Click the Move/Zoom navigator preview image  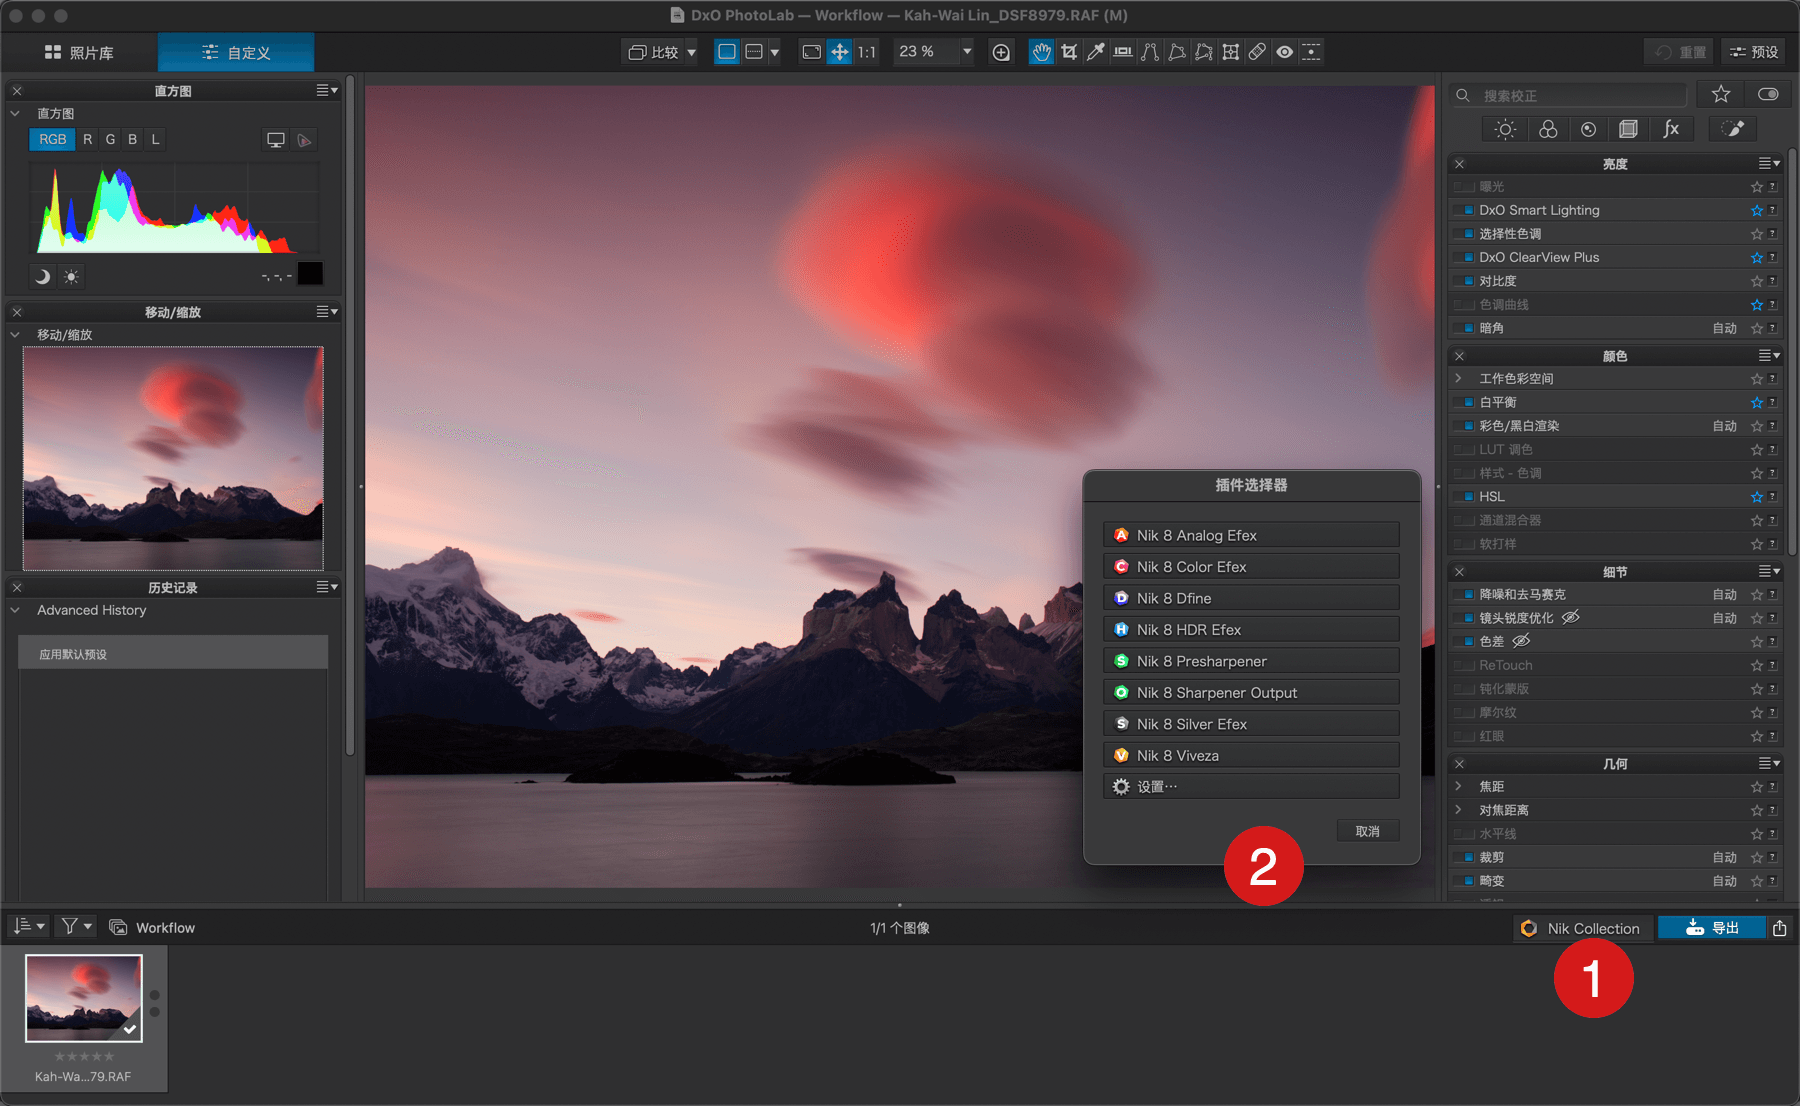point(173,458)
